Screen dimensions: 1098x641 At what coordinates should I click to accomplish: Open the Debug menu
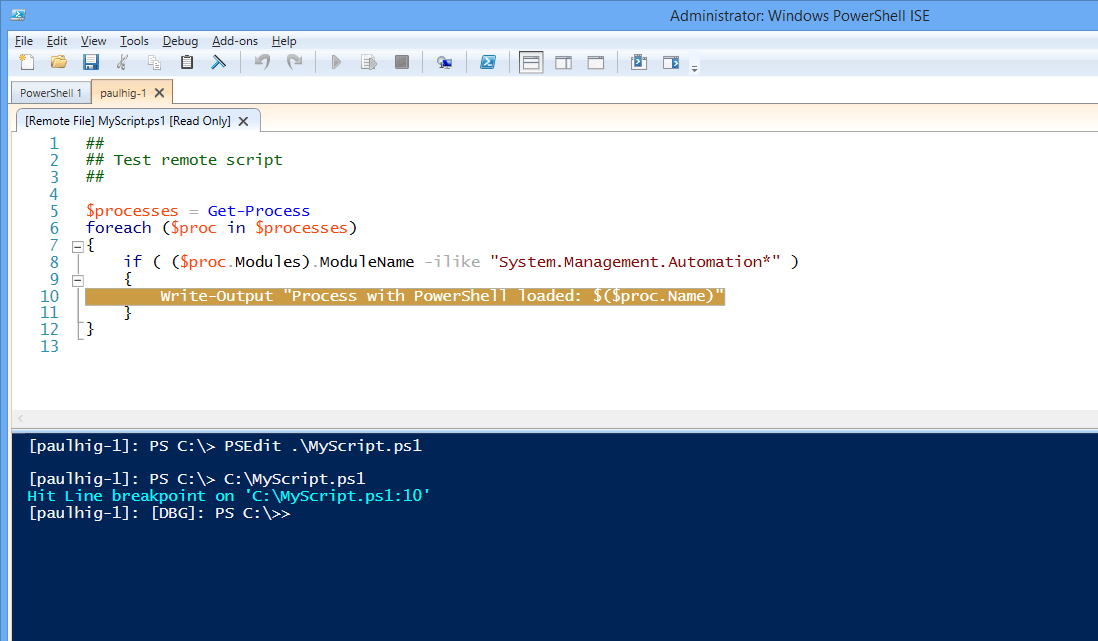coord(180,41)
